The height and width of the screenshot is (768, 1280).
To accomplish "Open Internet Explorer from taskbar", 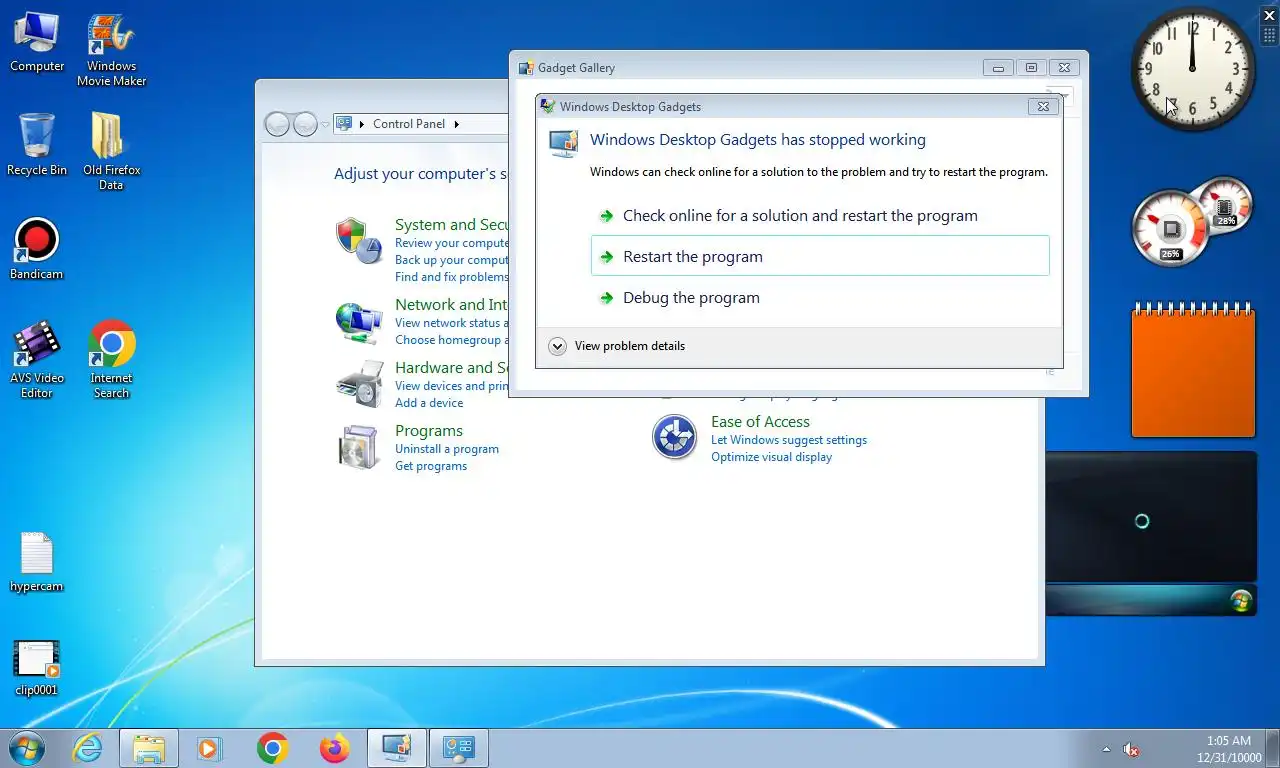I will coord(88,748).
